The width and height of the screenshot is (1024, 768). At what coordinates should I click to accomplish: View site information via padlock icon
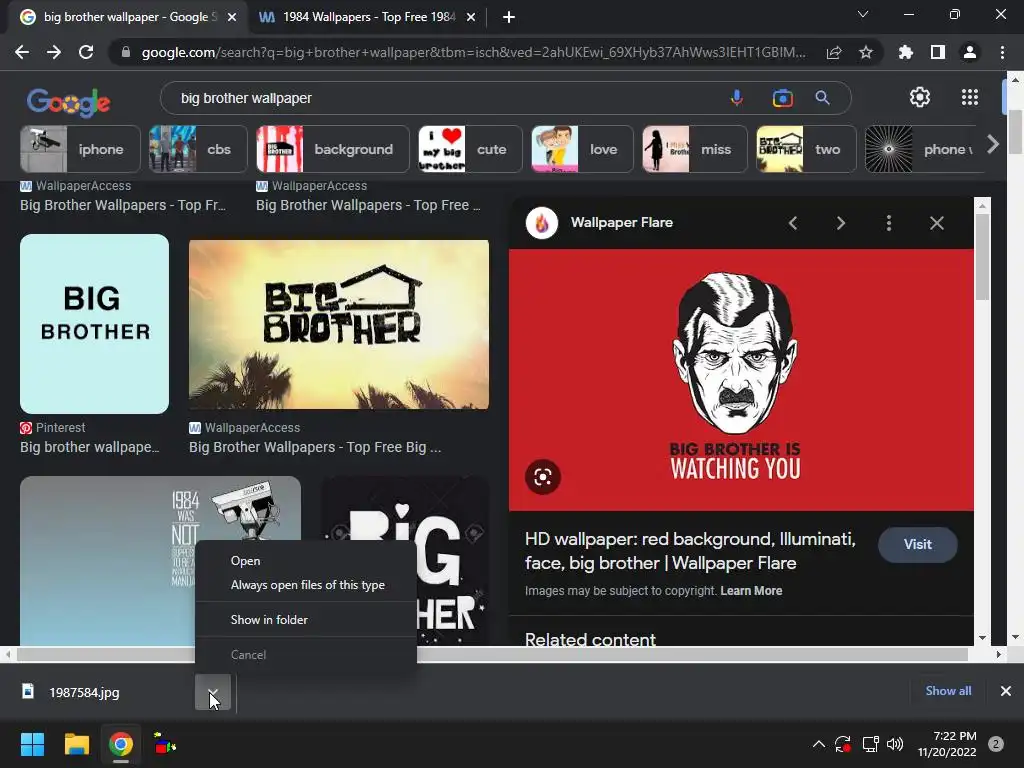click(126, 52)
